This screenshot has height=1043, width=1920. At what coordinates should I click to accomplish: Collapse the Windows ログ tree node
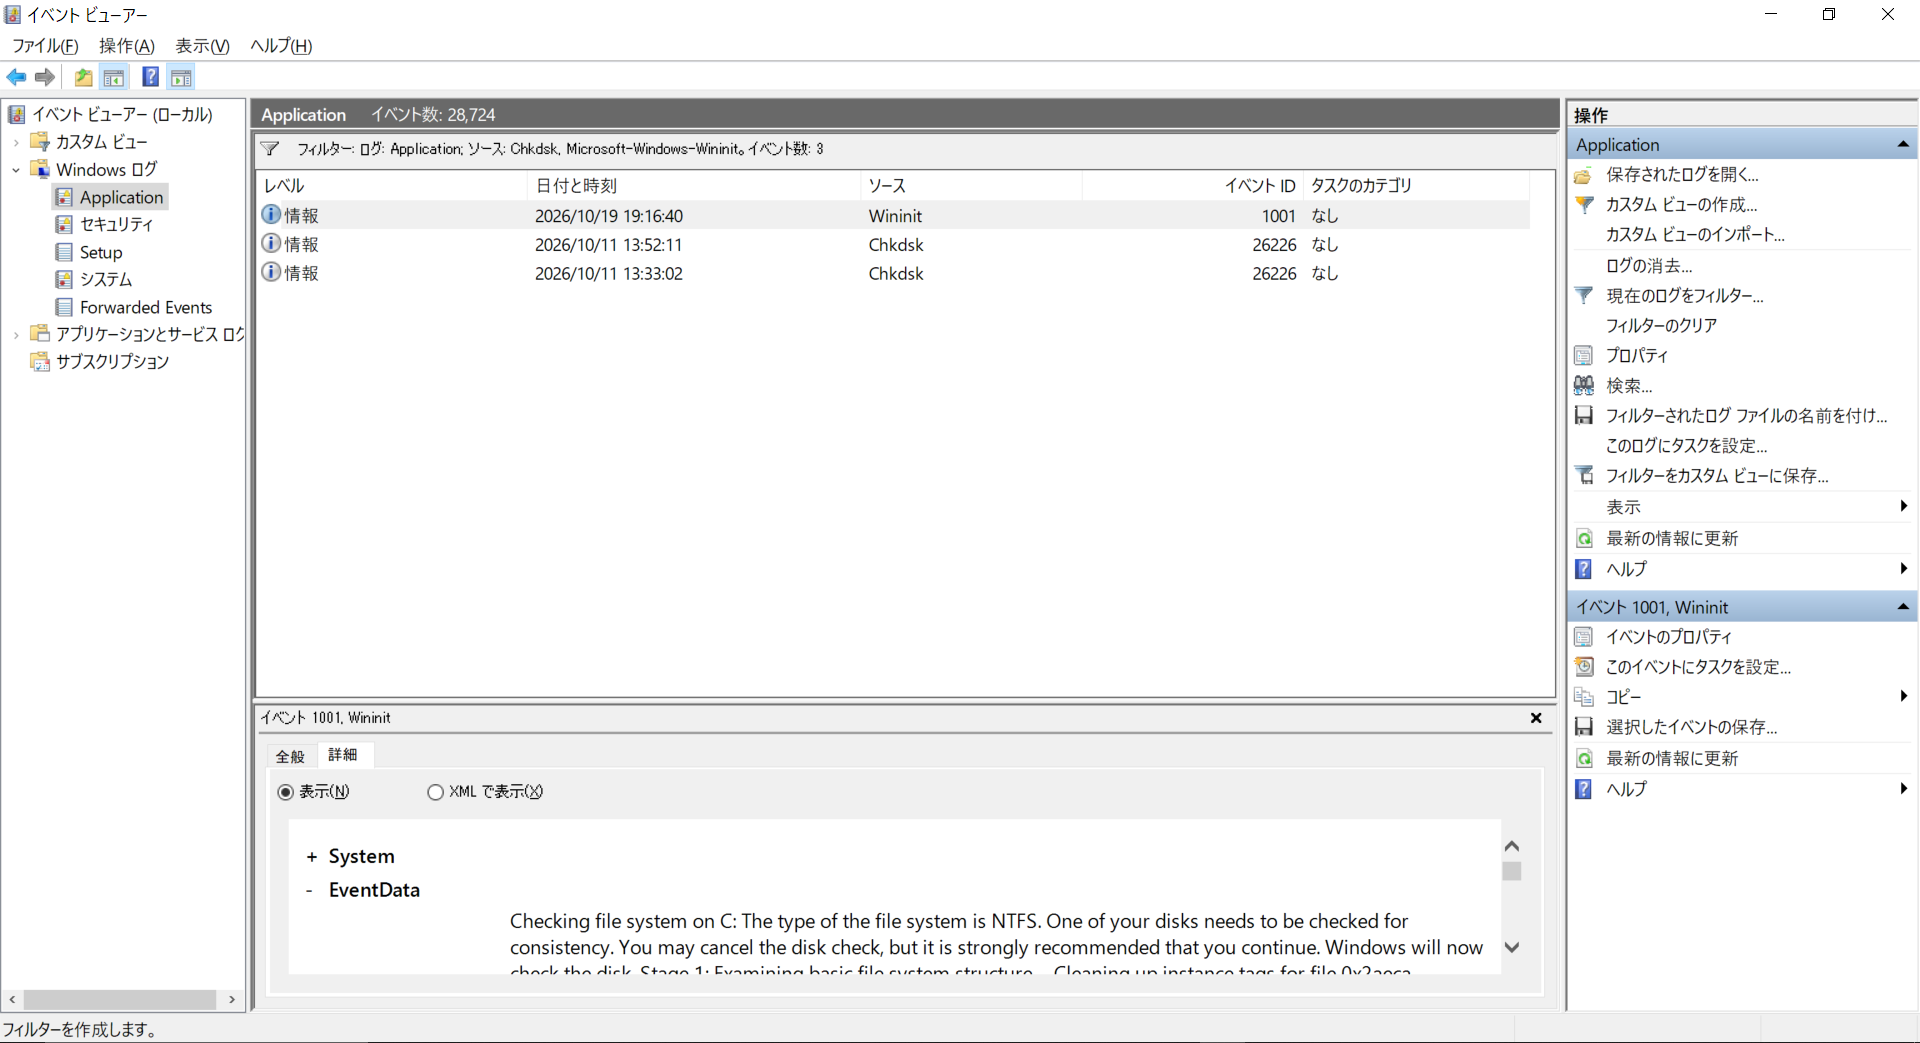pos(16,170)
